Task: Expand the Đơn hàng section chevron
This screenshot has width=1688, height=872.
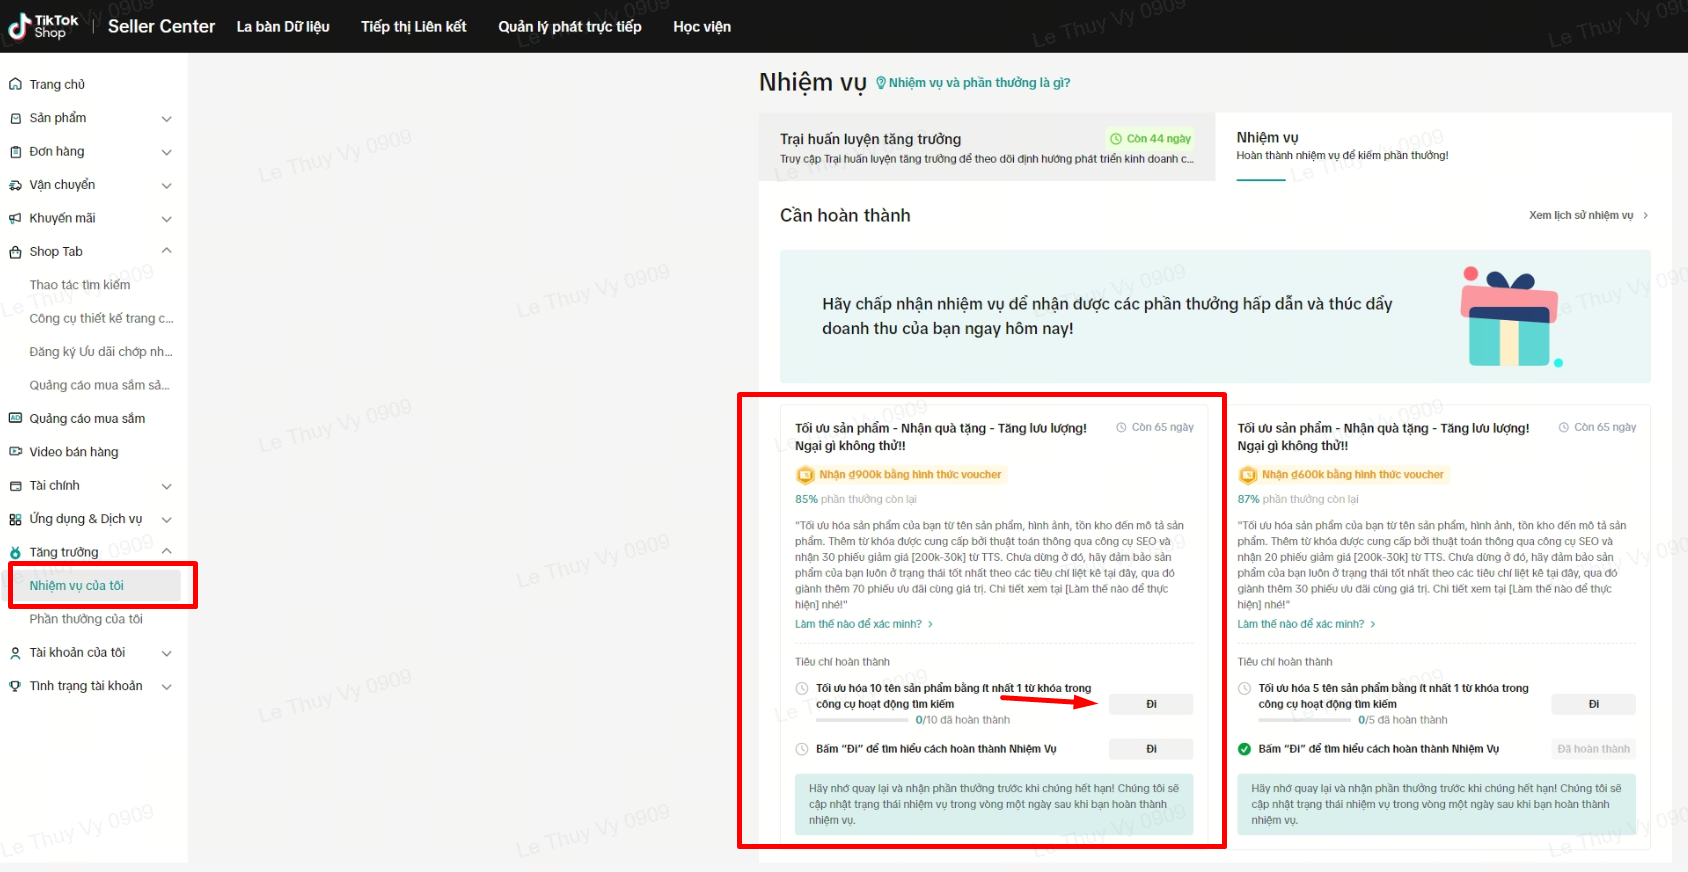Action: (x=167, y=152)
